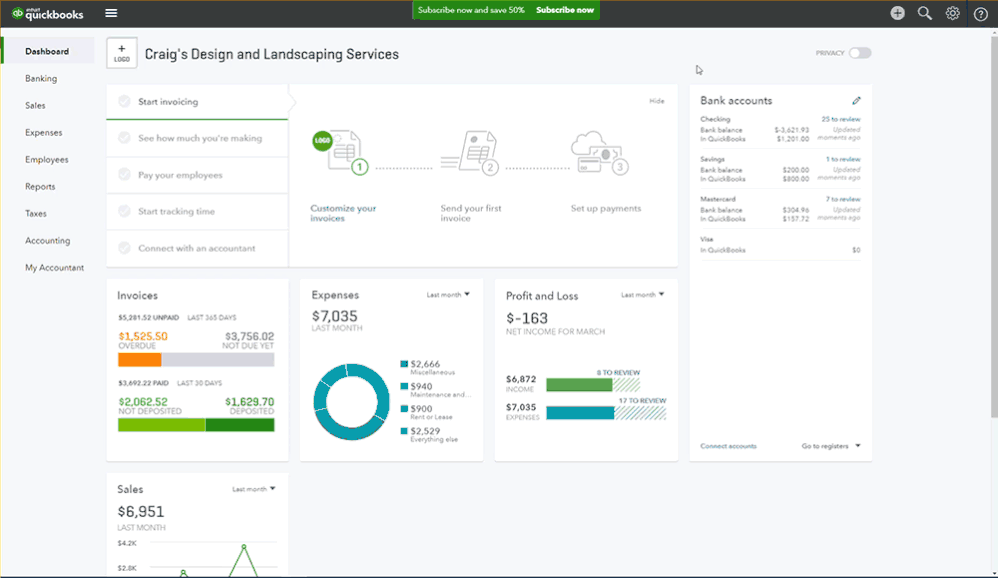Edit bank accounts with pencil icon
The image size is (998, 578).
tap(856, 101)
